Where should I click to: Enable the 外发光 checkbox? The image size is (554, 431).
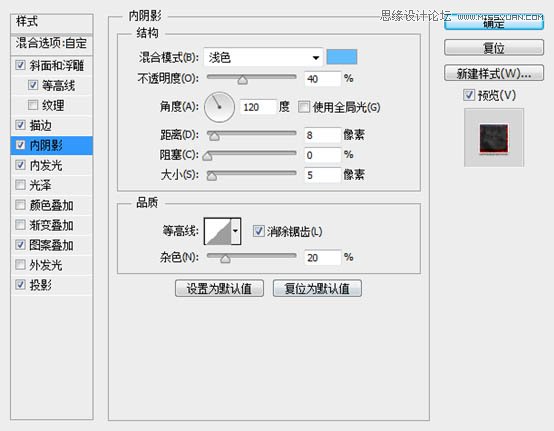point(20,265)
